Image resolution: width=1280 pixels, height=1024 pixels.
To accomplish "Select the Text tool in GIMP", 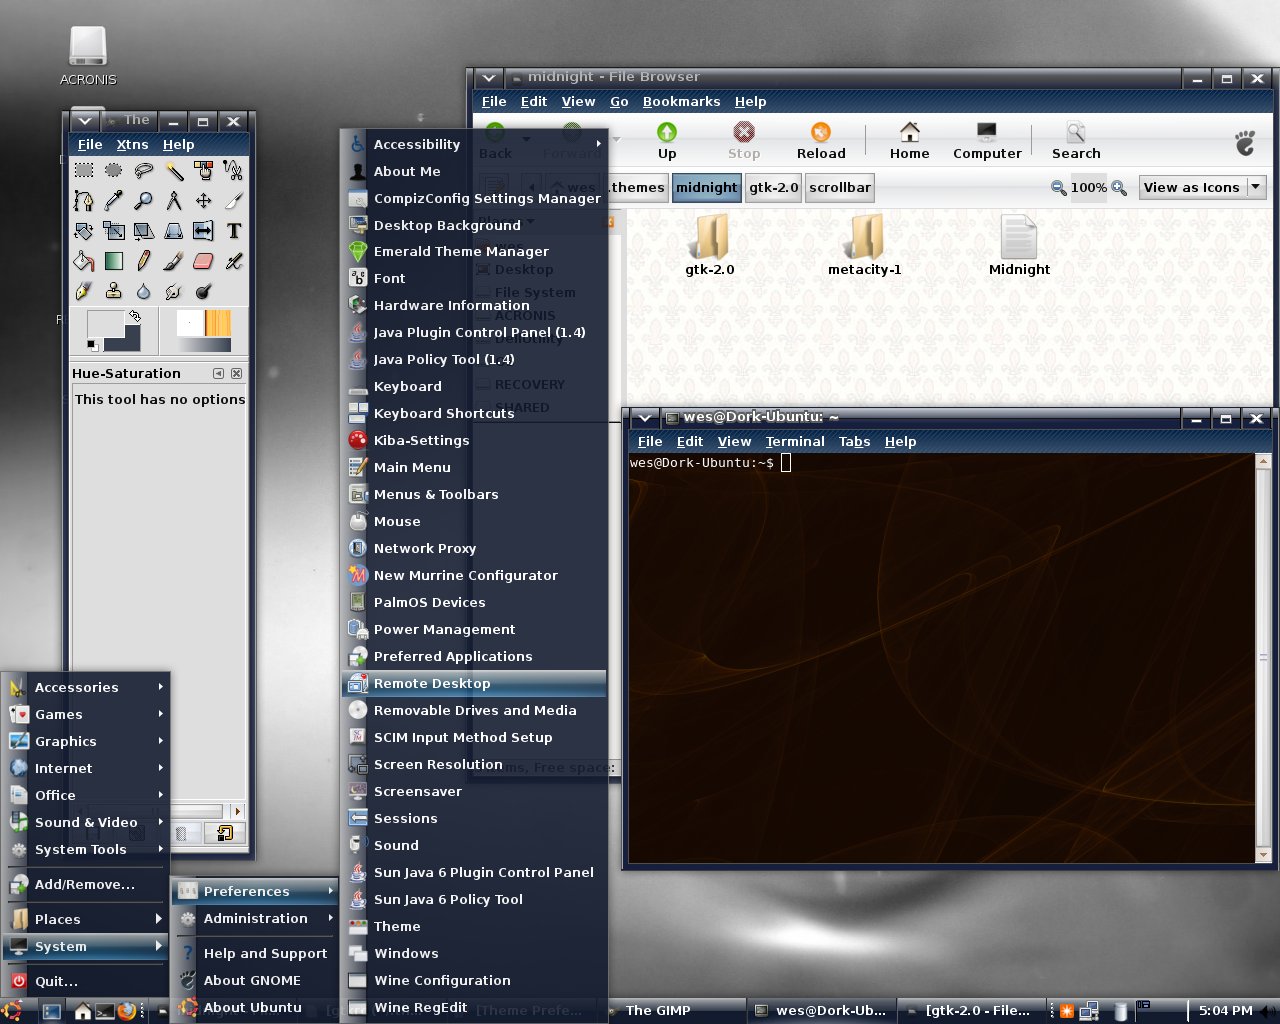I will point(233,231).
